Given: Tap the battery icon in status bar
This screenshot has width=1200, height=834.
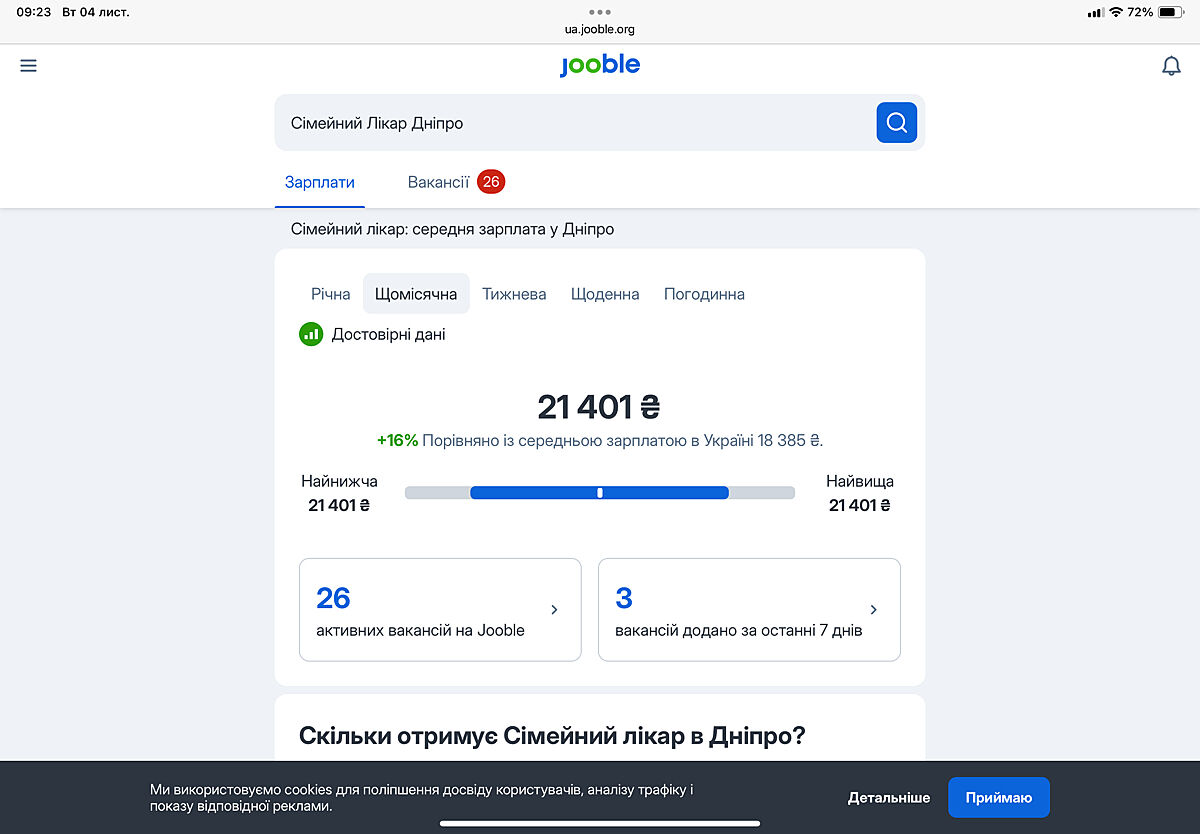Looking at the screenshot, I should tap(1171, 12).
